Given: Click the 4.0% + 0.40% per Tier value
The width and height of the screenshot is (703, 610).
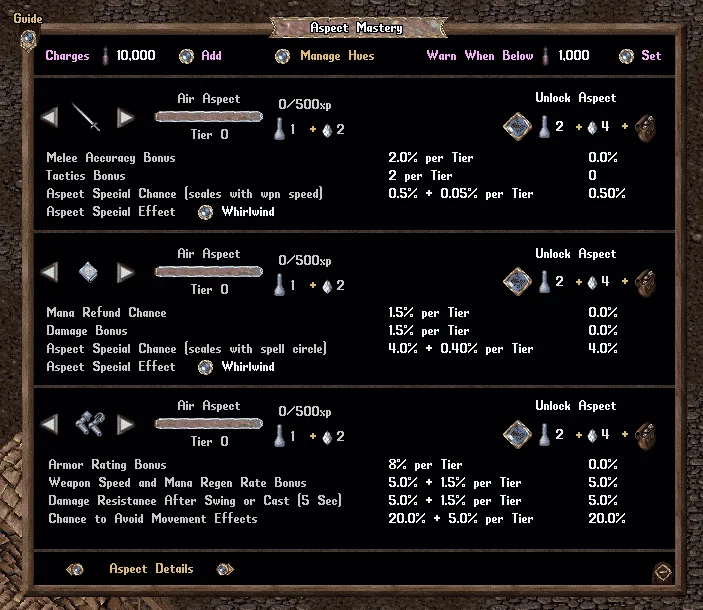Looking at the screenshot, I should pos(461,349).
